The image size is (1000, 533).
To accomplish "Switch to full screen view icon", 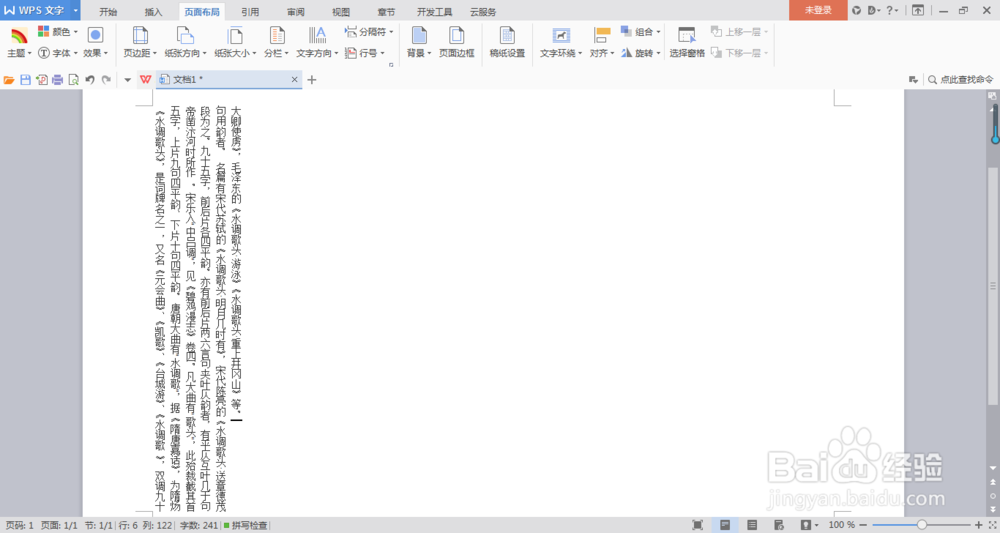I will (x=697, y=525).
